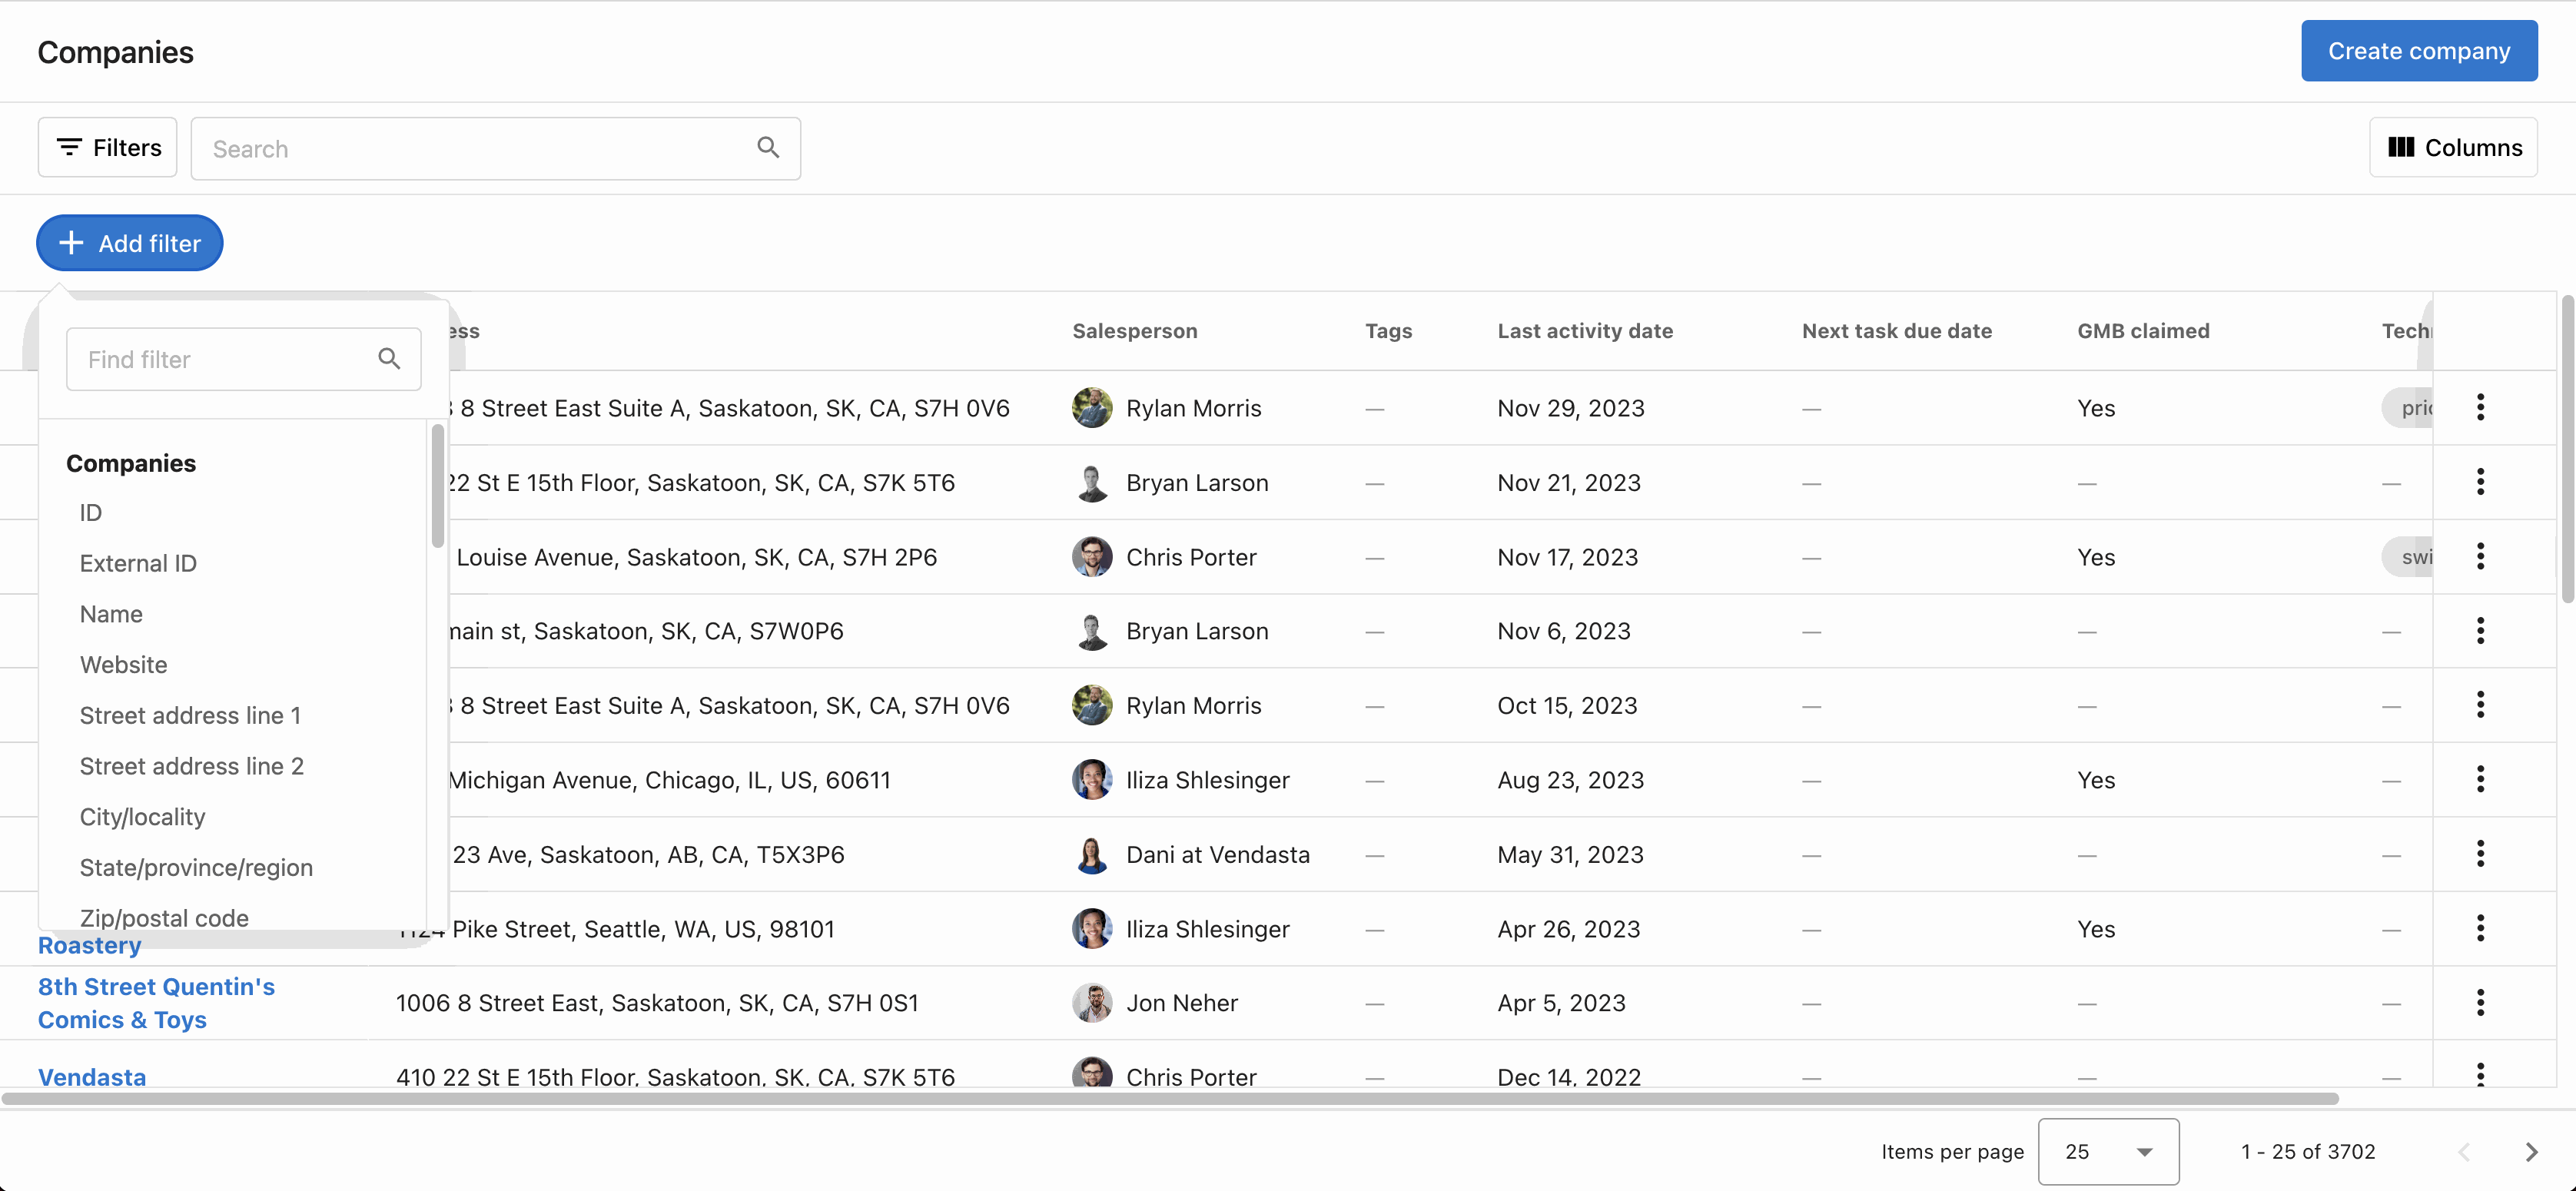
Task: Click the magnifier icon in Find filter box
Action: tap(389, 359)
